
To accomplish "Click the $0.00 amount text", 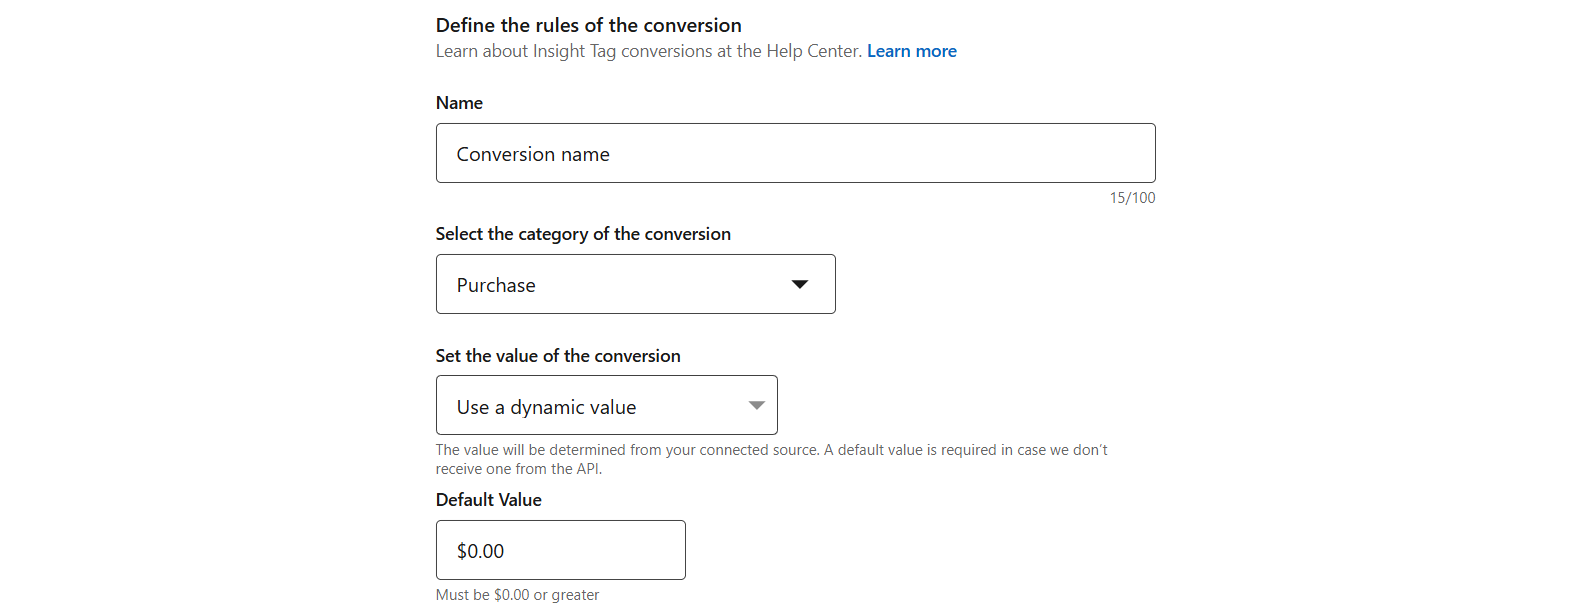I will point(480,551).
